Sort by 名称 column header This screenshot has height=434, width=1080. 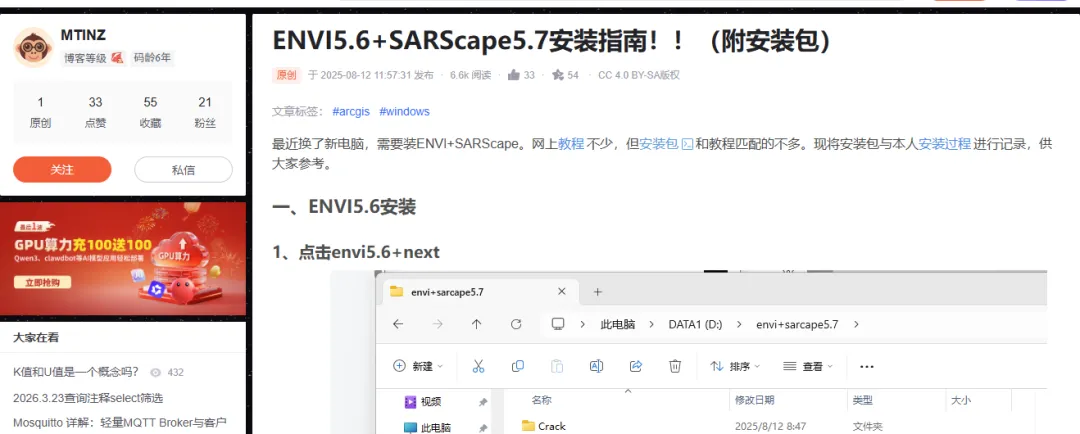tap(541, 400)
